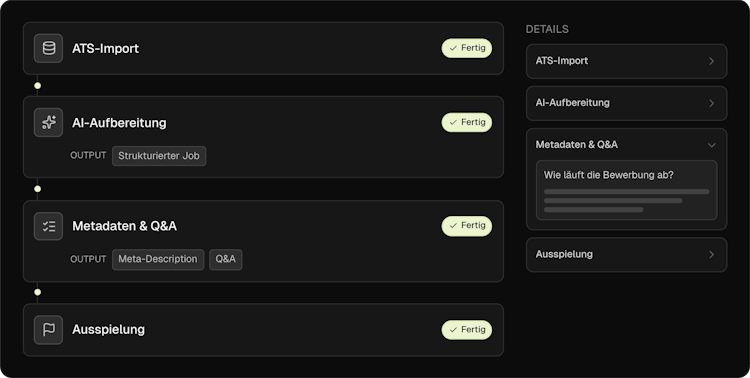This screenshot has height=378, width=750.
Task: Click the flag icon for Ausspielung
Action: 48,330
